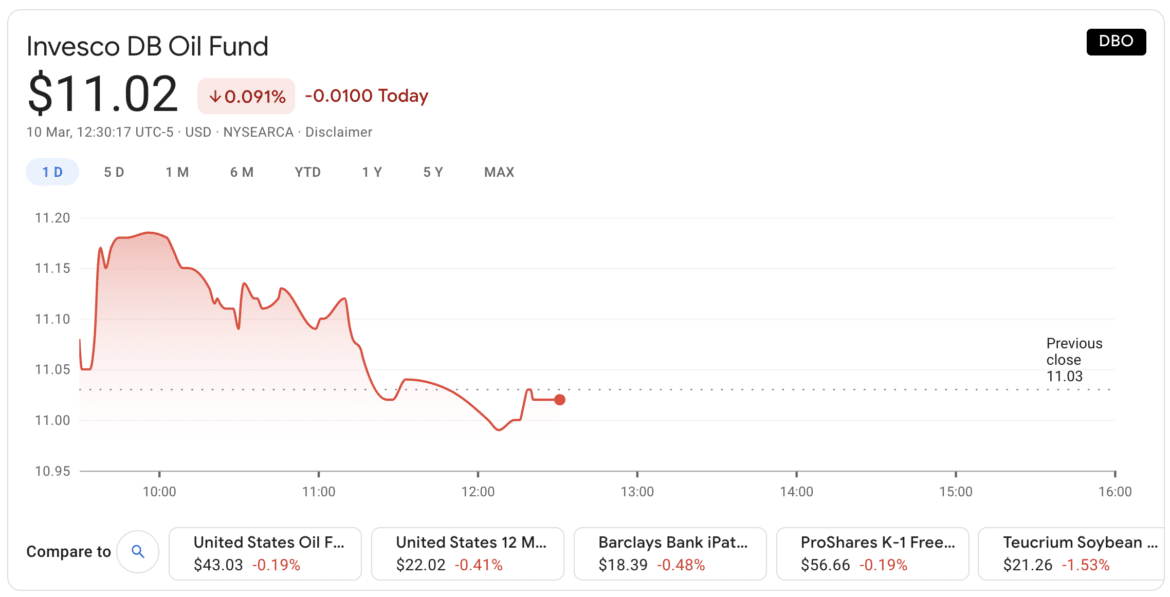Screen dimensions: 1170x597
Task: Open the Disclaimer link
Action: click(x=339, y=132)
